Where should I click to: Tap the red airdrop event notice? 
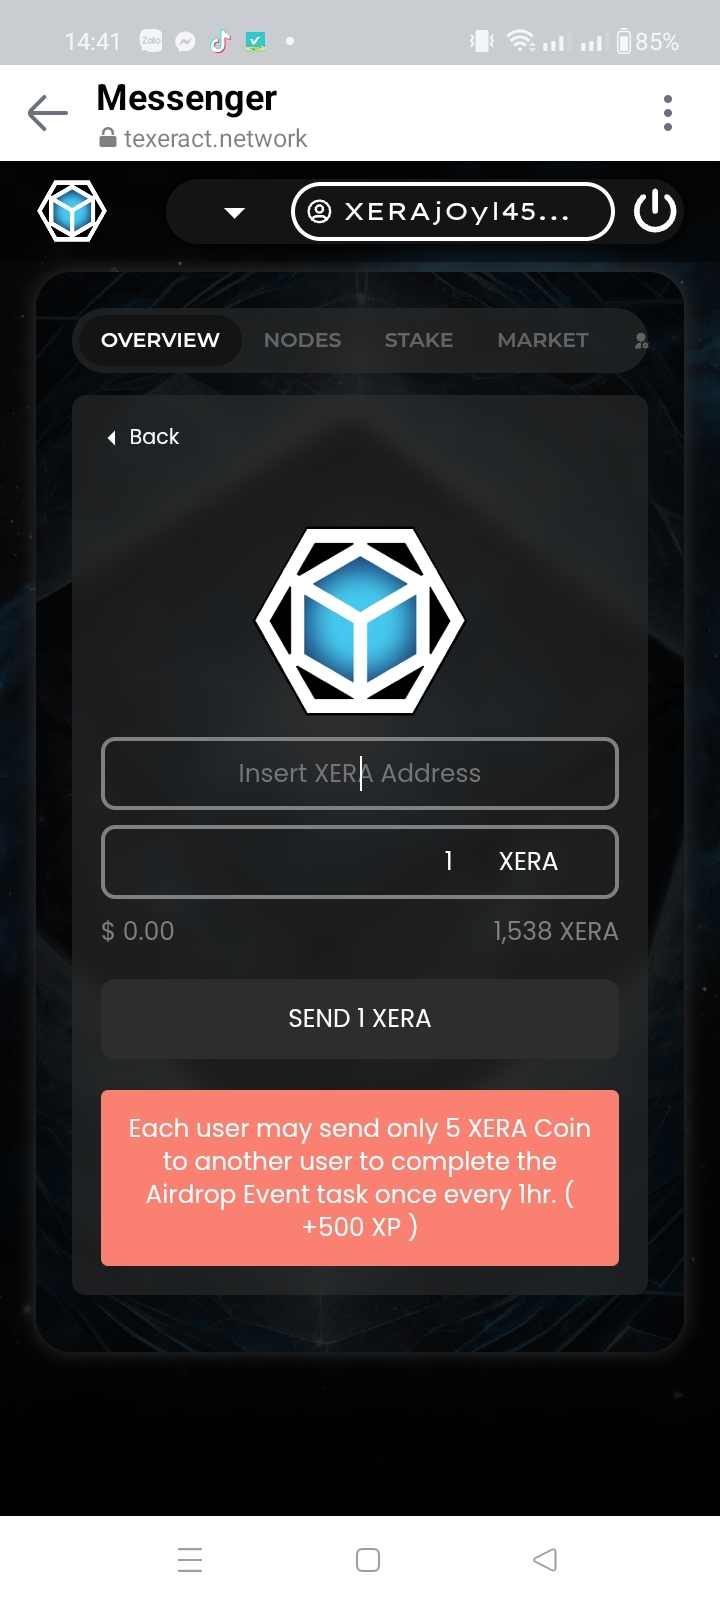360,1178
